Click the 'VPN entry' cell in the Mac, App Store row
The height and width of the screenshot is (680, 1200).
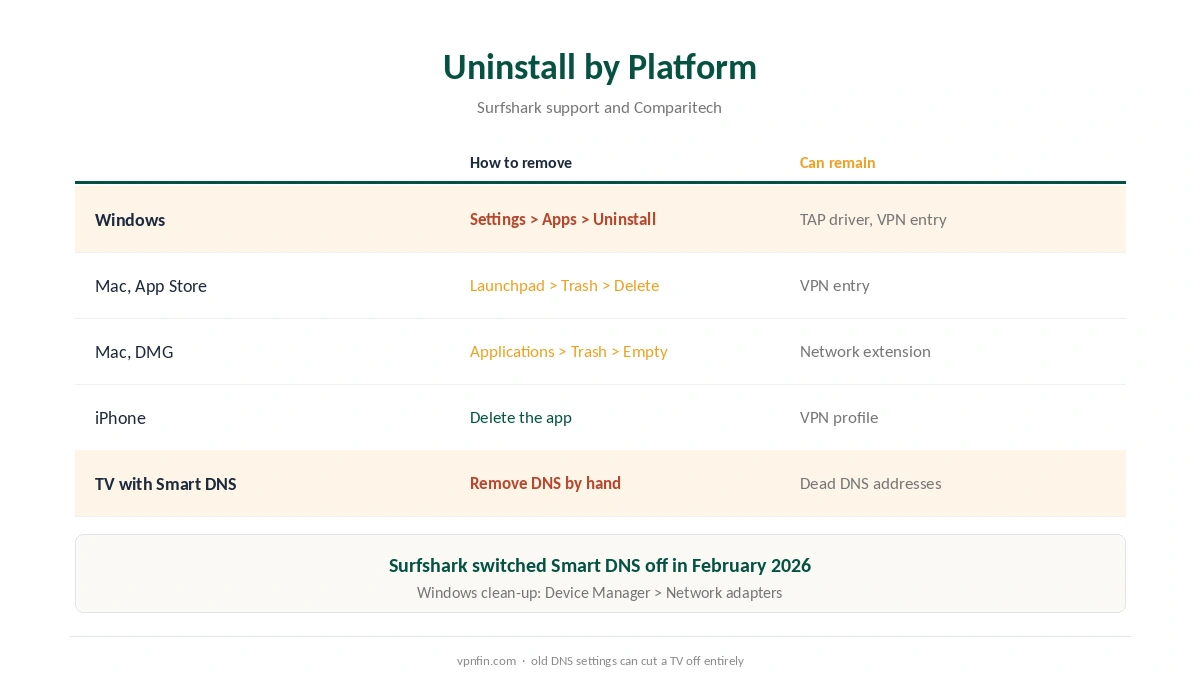(835, 285)
